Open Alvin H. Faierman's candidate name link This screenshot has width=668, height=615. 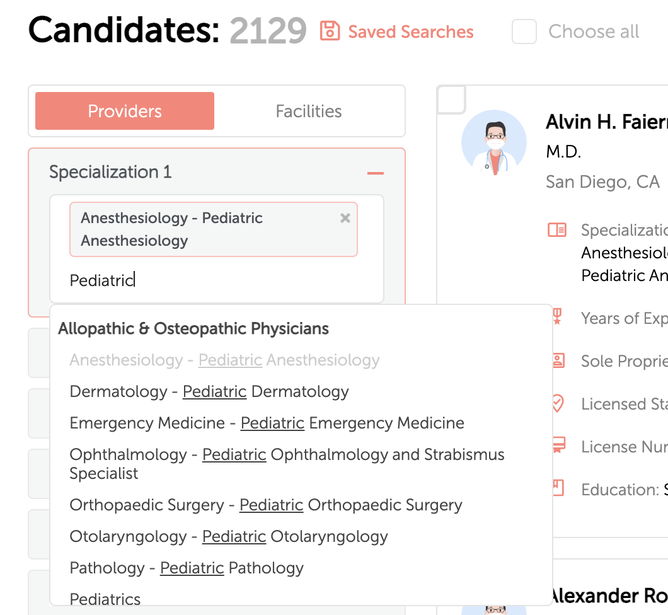click(607, 122)
